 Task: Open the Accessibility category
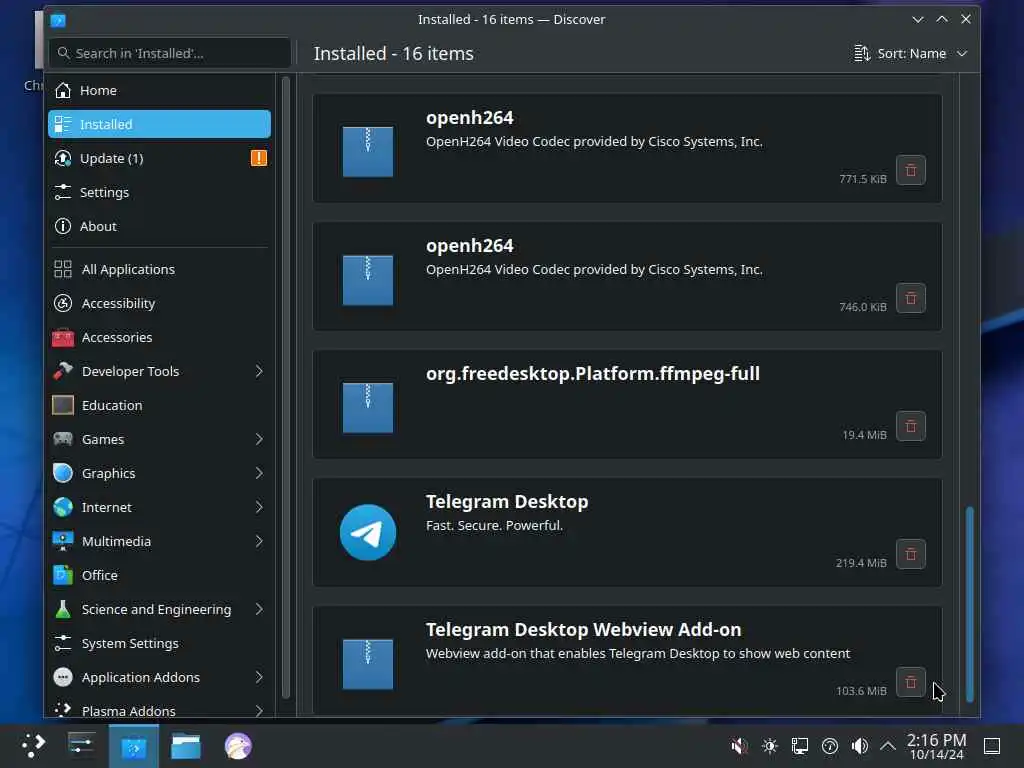click(159, 303)
